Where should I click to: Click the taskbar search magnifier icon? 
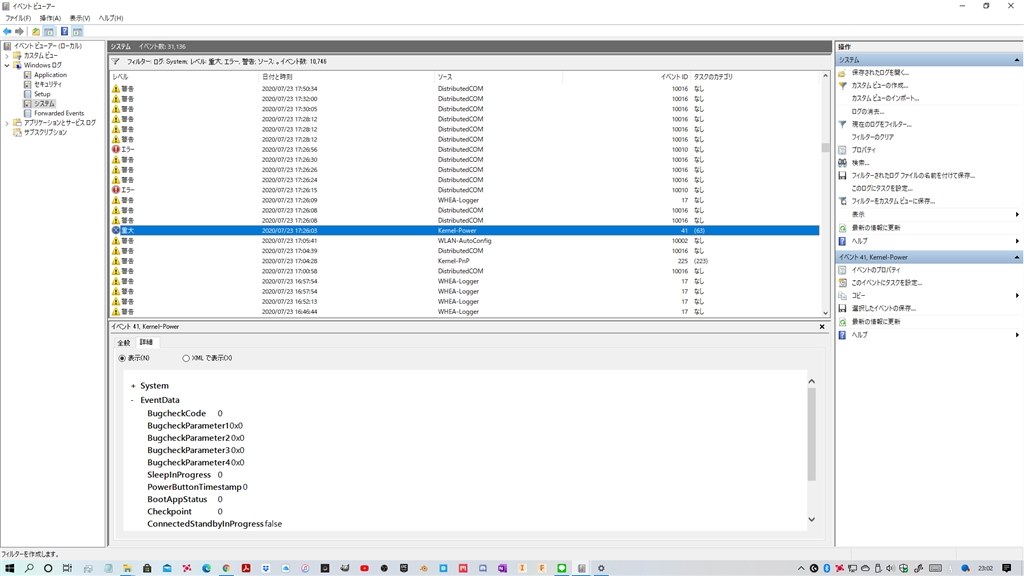29,568
